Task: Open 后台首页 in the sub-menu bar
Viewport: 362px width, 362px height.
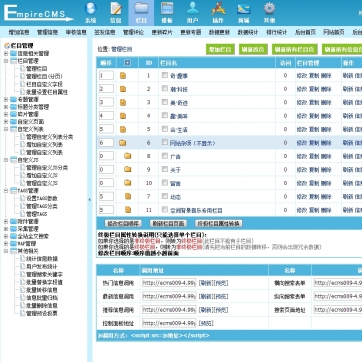Action: point(305,32)
